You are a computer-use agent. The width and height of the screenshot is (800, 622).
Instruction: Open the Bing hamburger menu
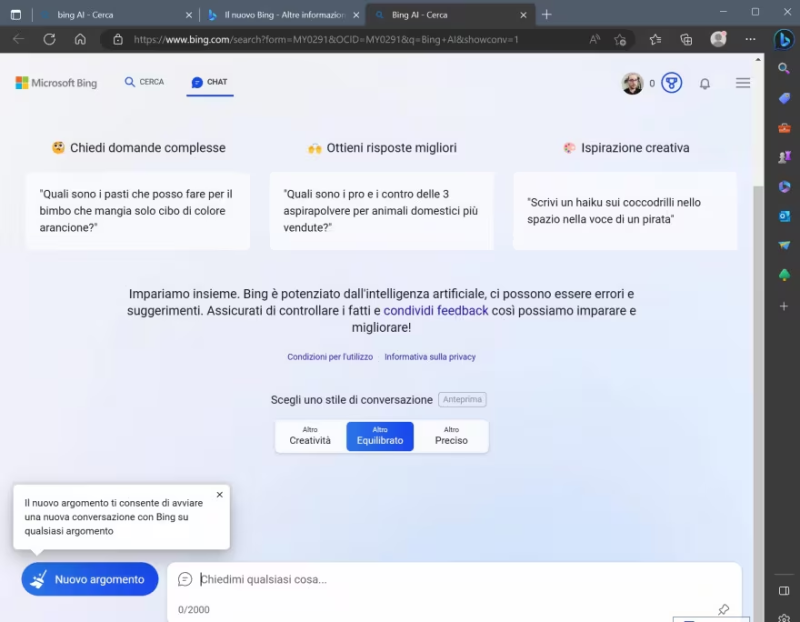(x=742, y=83)
